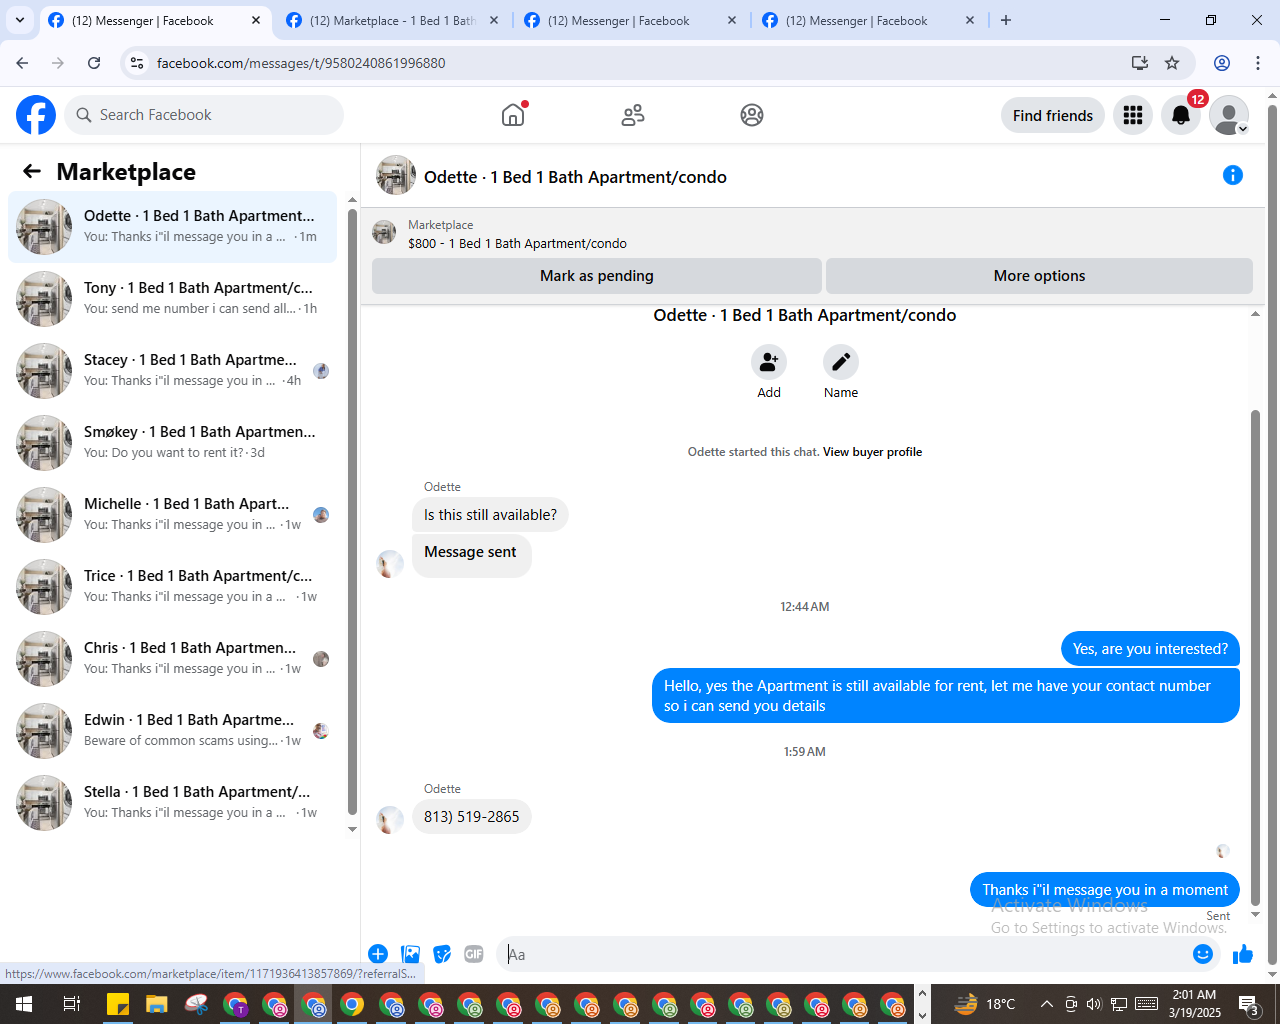
Task: Click the Find friends button
Action: tap(1053, 115)
